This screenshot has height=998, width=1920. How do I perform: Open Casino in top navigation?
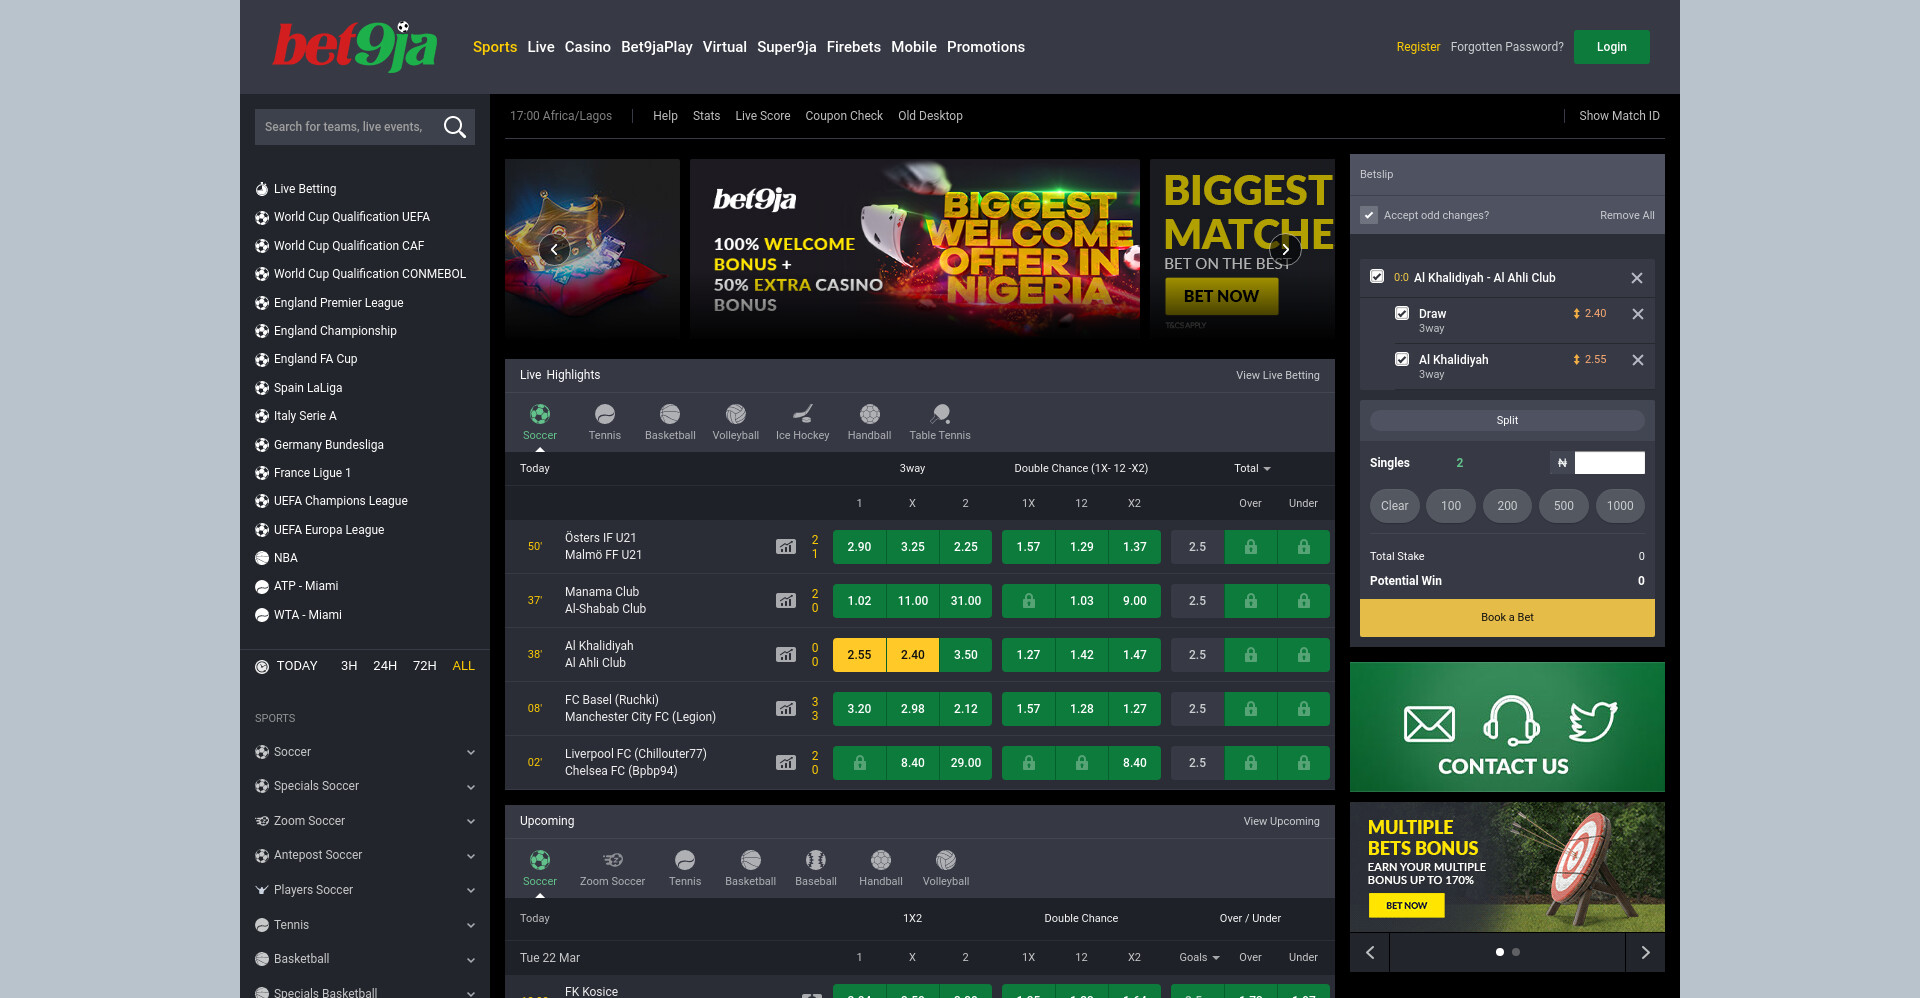click(x=588, y=47)
